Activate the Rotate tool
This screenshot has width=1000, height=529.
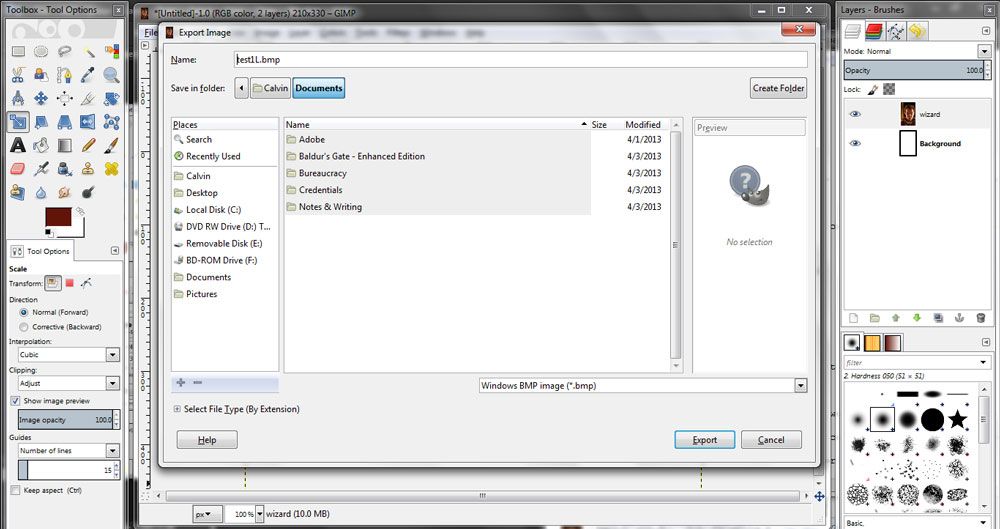pyautogui.click(x=112, y=98)
